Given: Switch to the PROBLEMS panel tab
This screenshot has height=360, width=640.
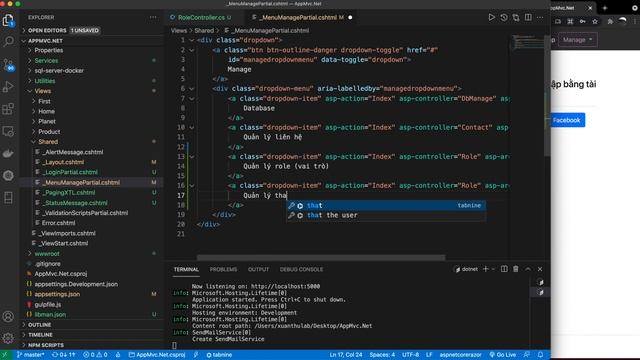Looking at the screenshot, I should pos(223,269).
